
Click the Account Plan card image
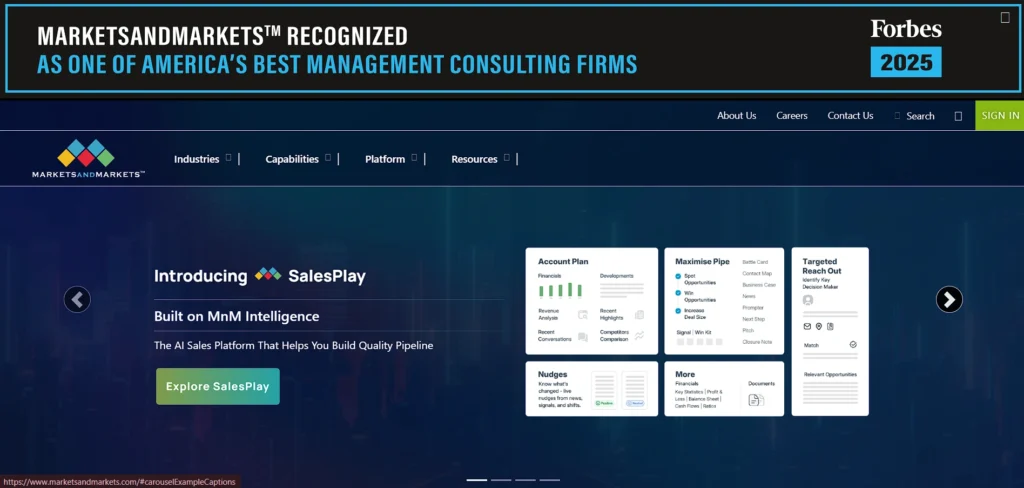click(x=591, y=301)
